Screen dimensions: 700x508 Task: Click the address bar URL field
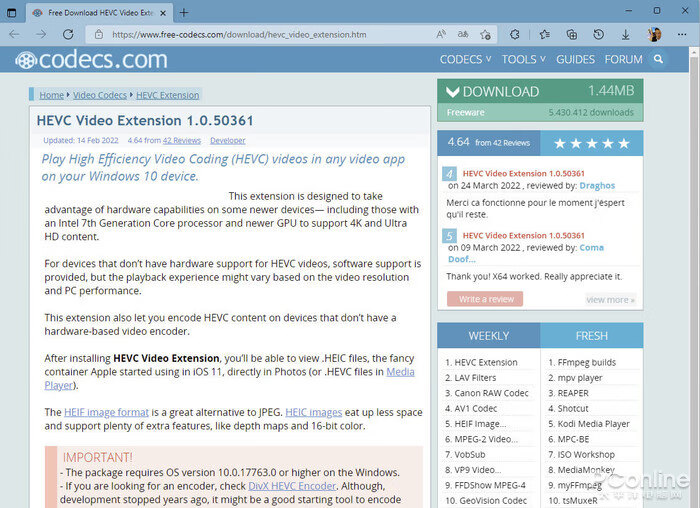[x=268, y=34]
